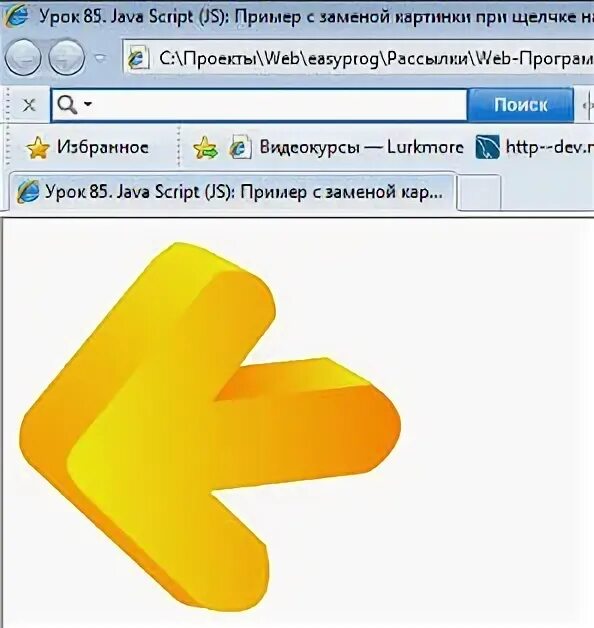The width and height of the screenshot is (594, 628).
Task: Expand the search provider dropdown arrow
Action: tap(88, 105)
